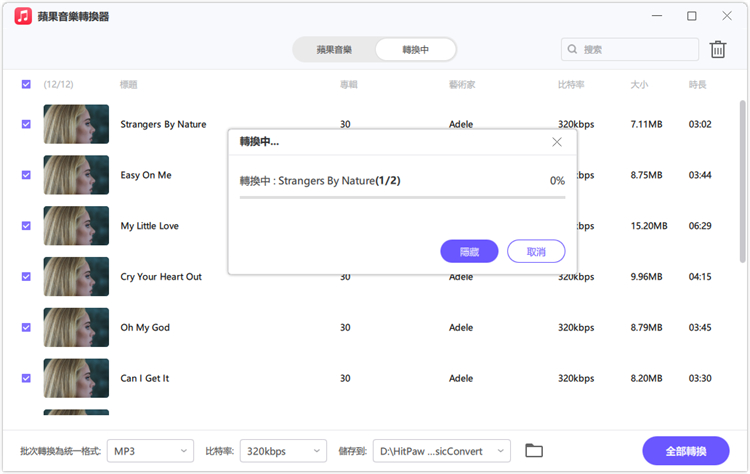
Task: Click the 15.20MB size value
Action: pyautogui.click(x=649, y=226)
